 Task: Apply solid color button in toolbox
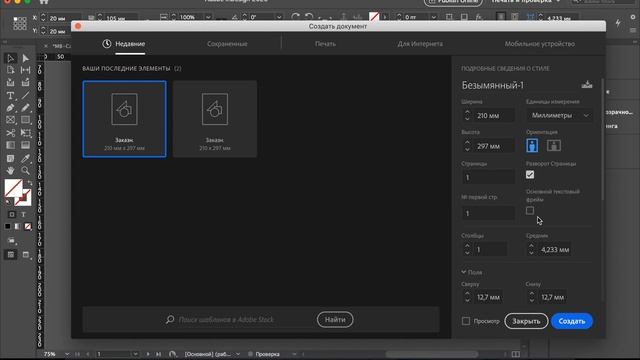(8, 227)
